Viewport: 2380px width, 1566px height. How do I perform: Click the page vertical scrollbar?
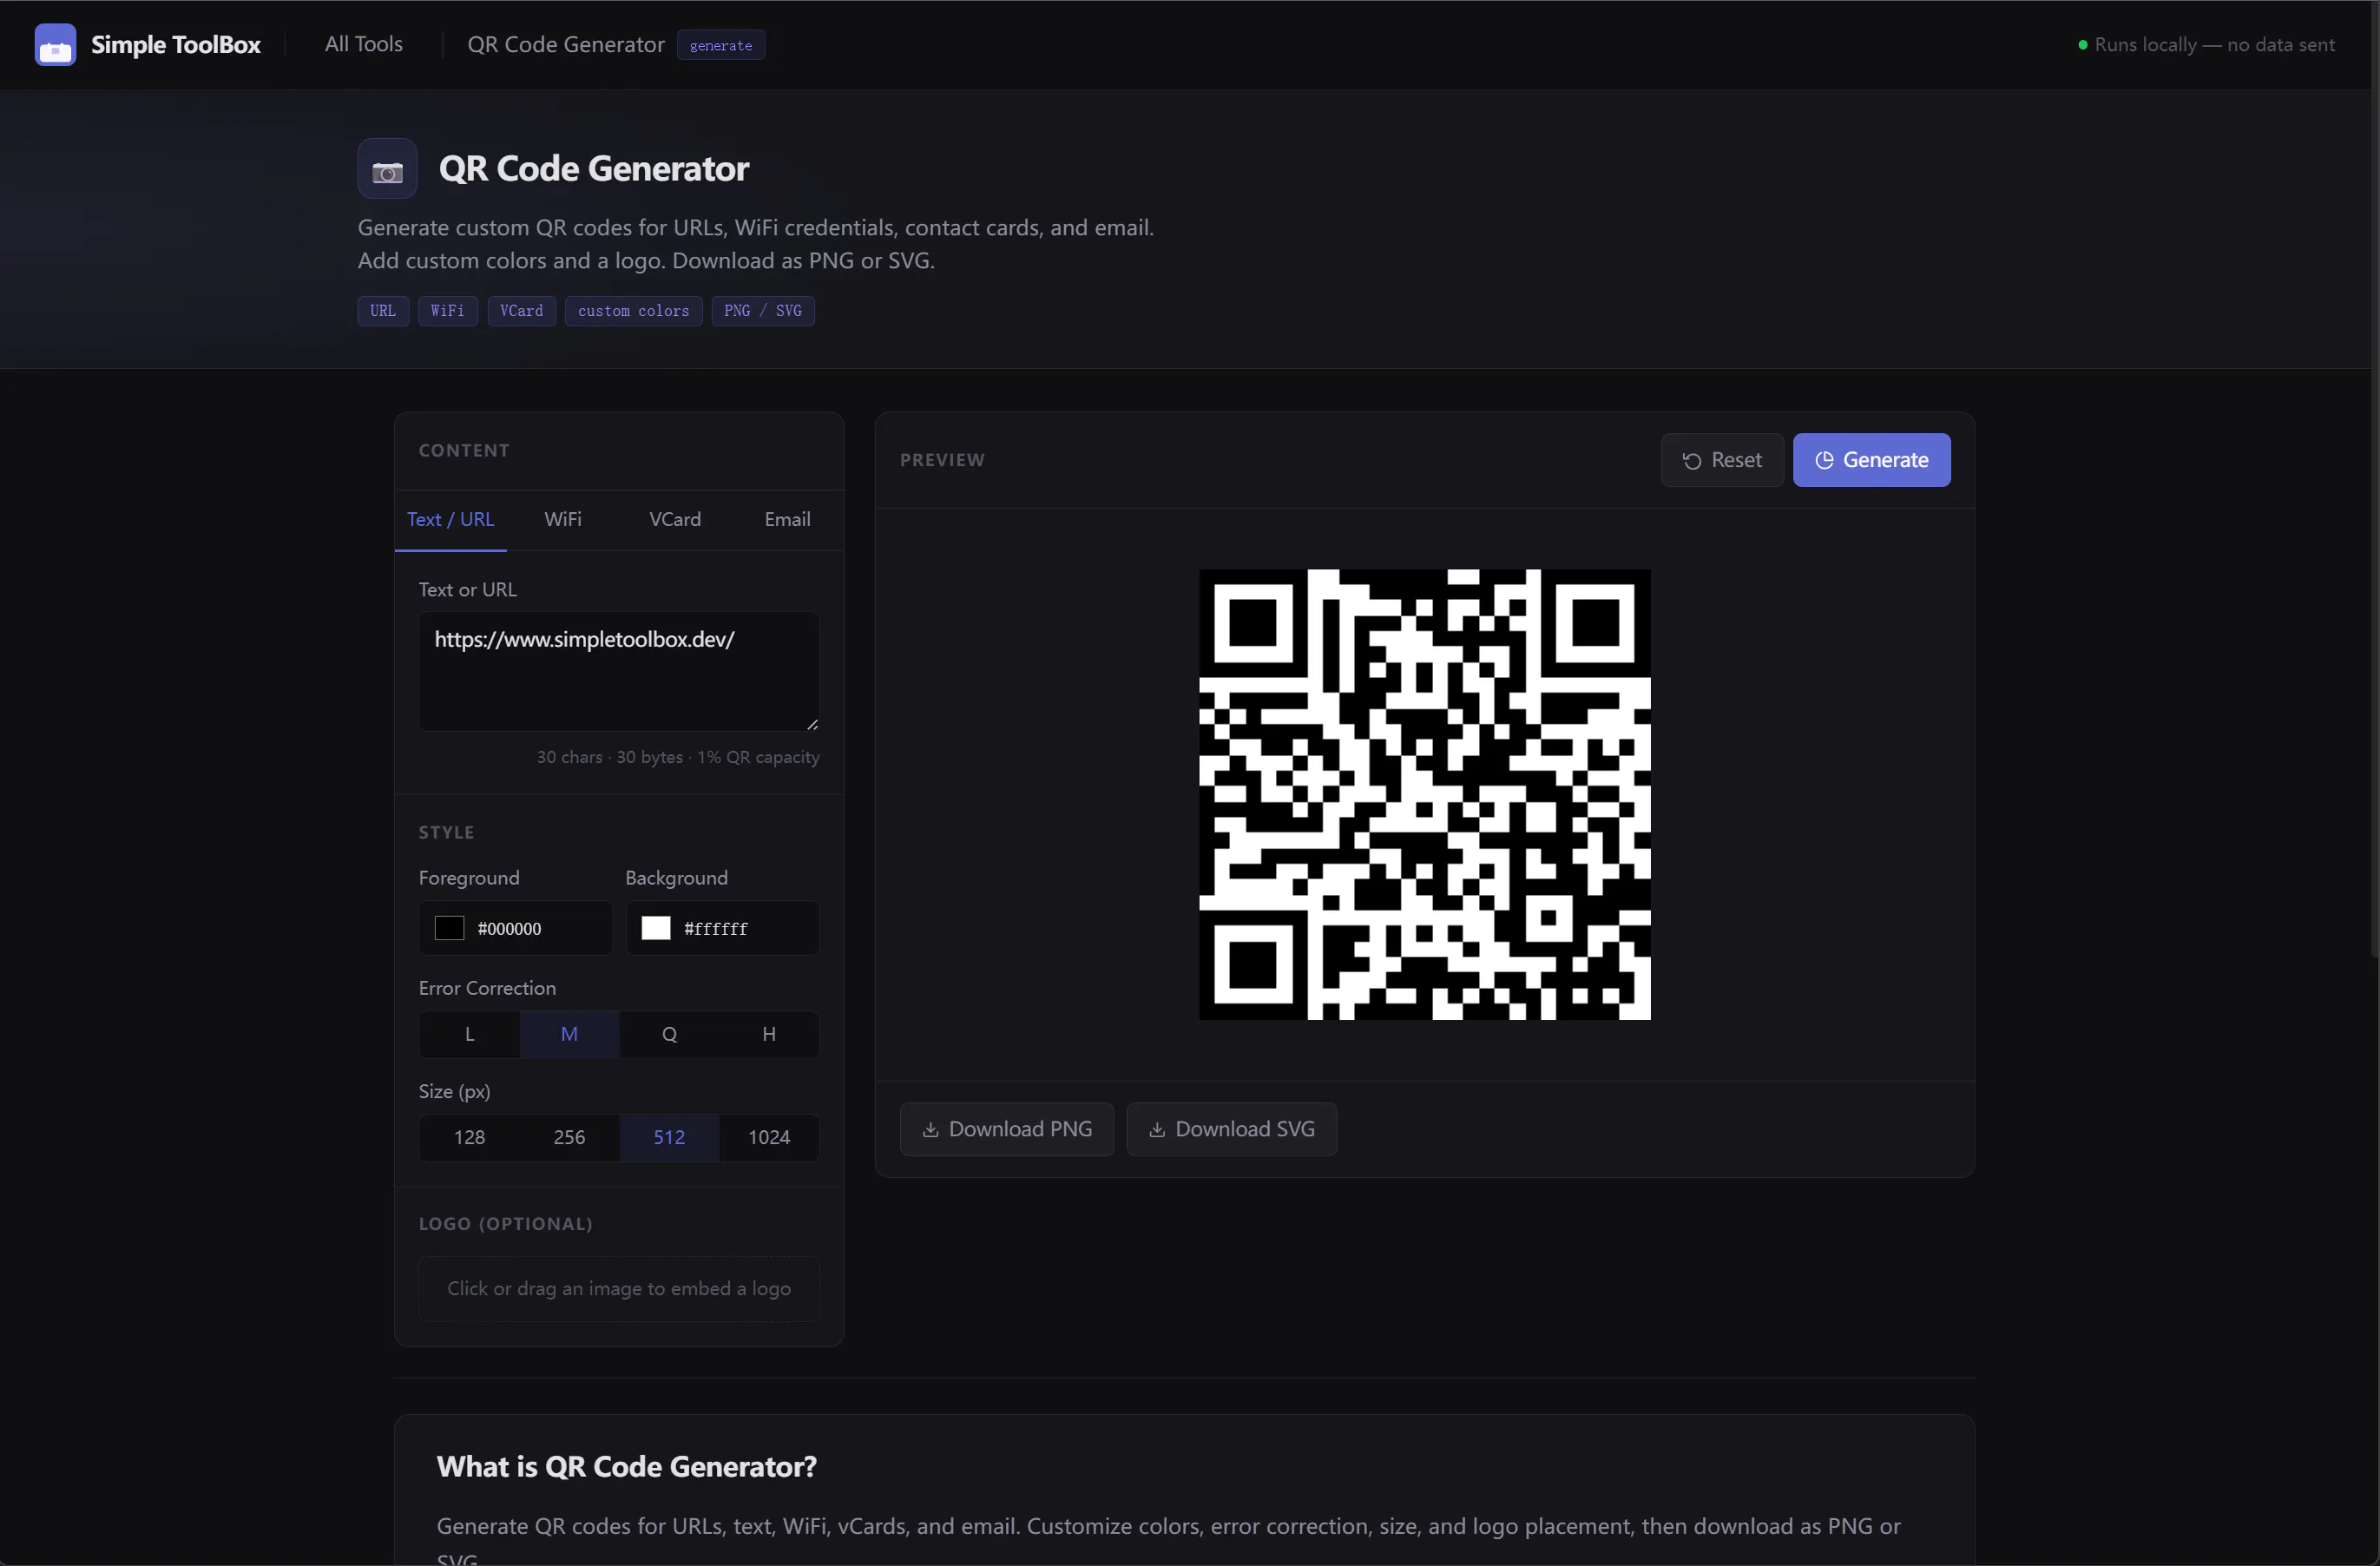point(2374,480)
